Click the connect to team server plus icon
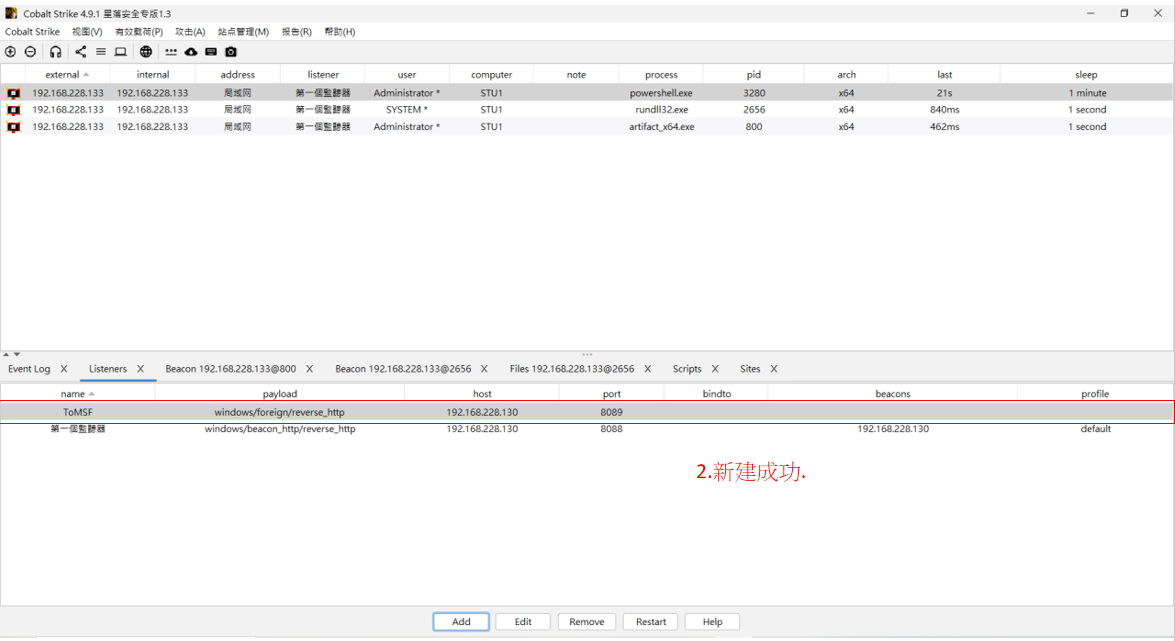The image size is (1175, 641). [x=10, y=52]
